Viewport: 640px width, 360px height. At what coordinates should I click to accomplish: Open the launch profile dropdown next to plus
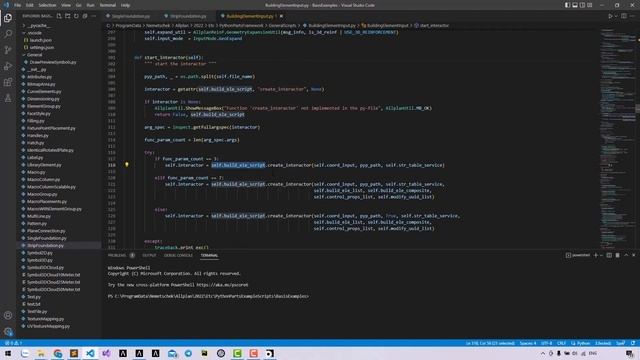point(601,255)
